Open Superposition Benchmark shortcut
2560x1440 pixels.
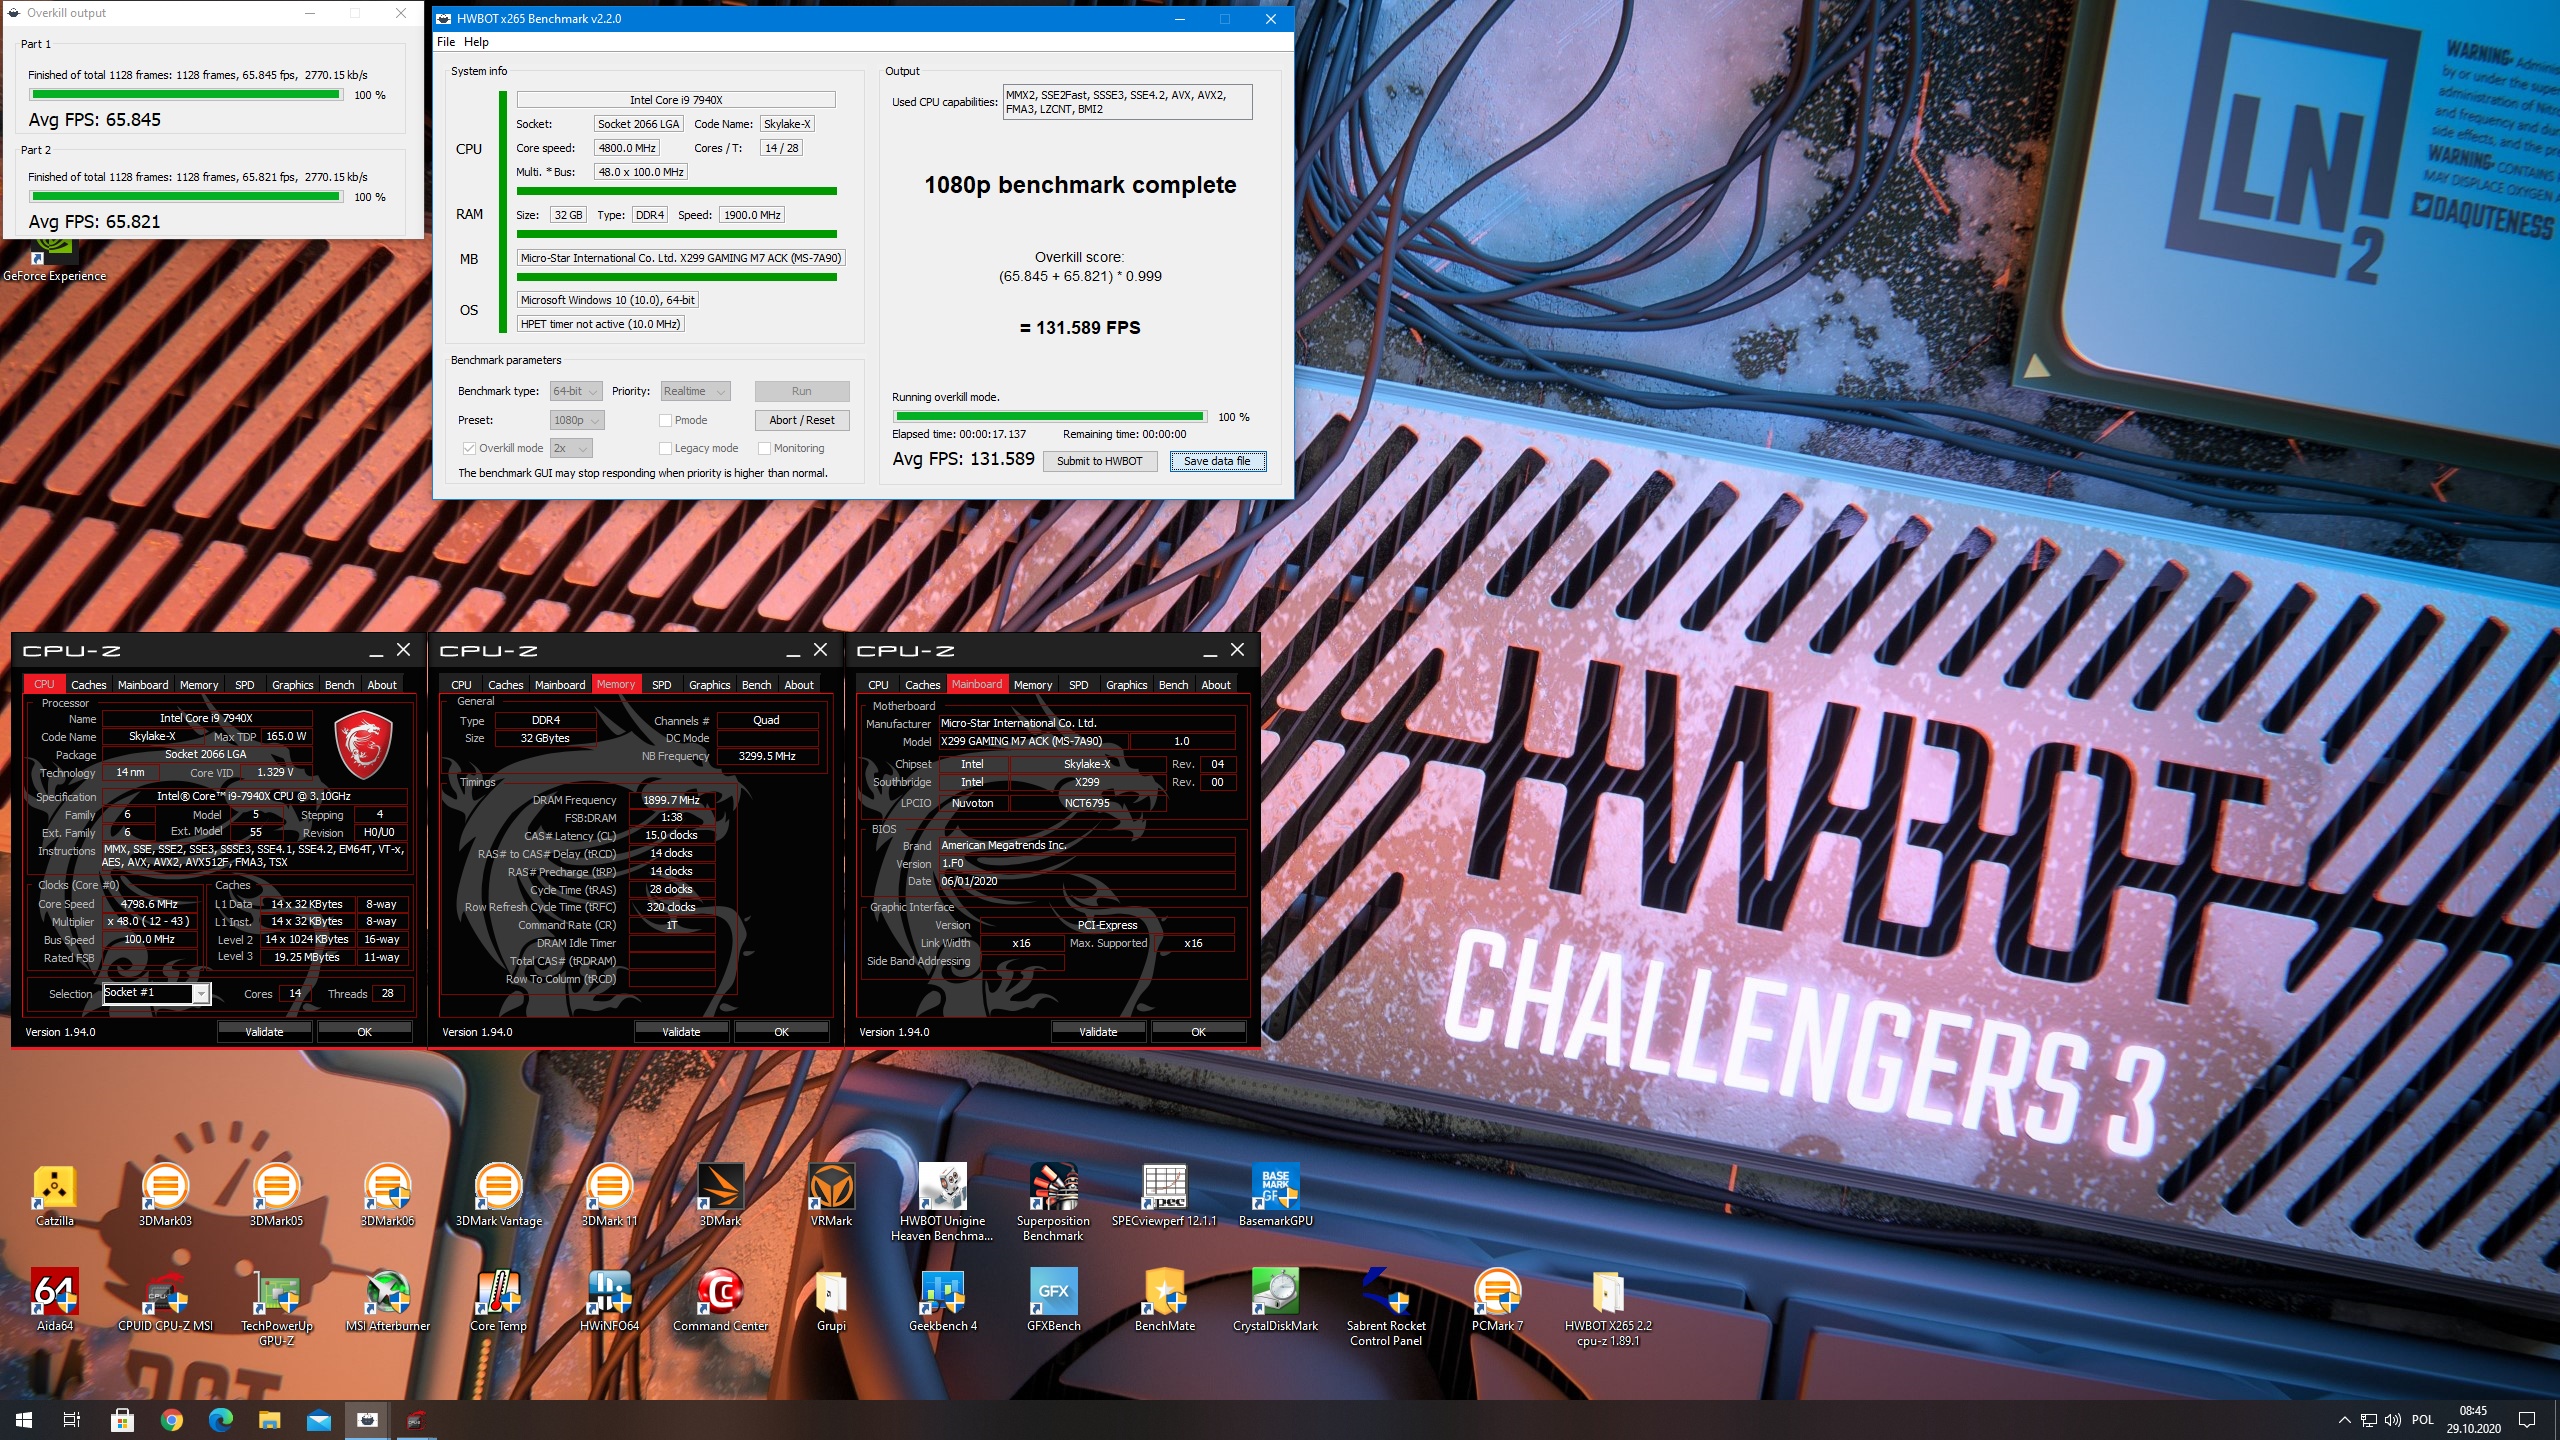pos(1053,1203)
